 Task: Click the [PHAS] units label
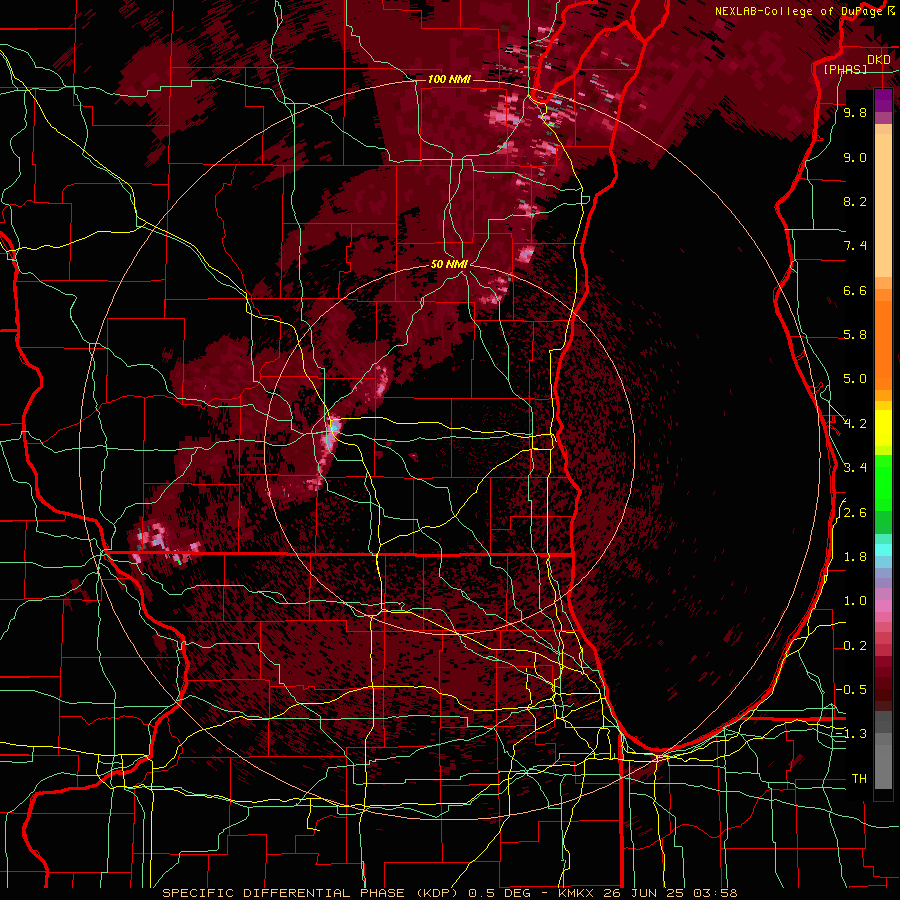tap(845, 69)
